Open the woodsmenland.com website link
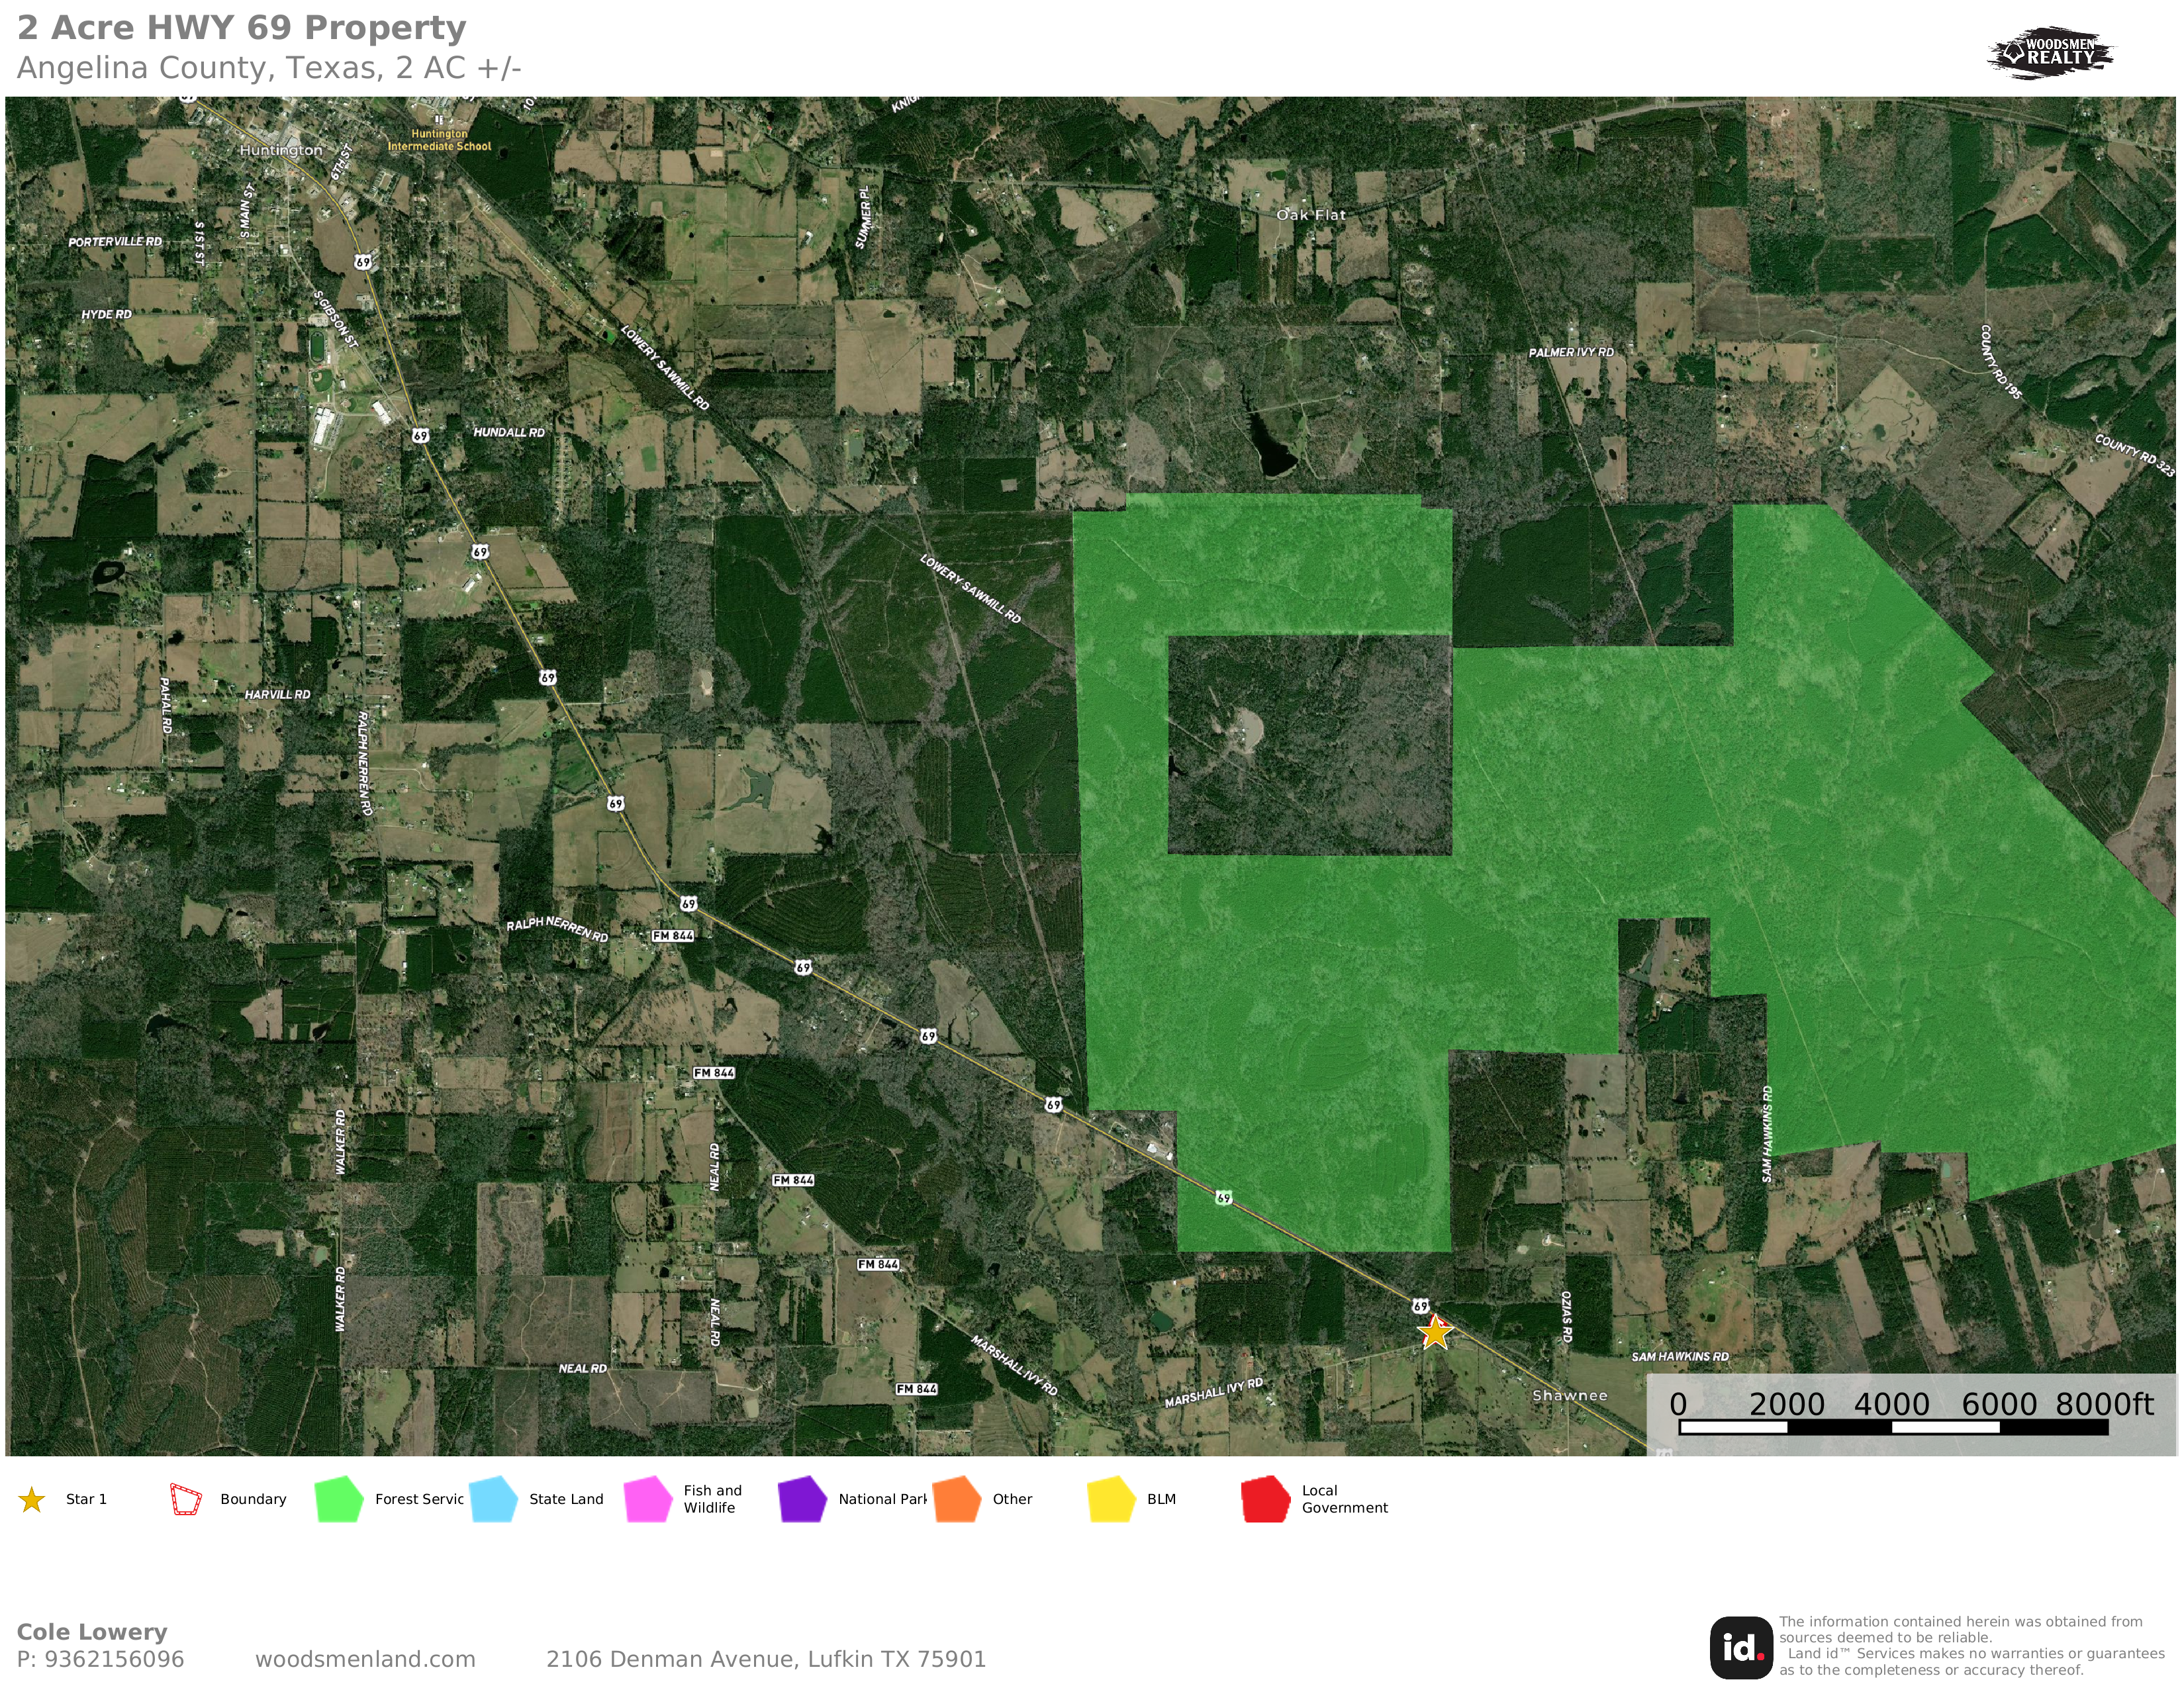This screenshot has height=1688, width=2184. coord(365,1660)
